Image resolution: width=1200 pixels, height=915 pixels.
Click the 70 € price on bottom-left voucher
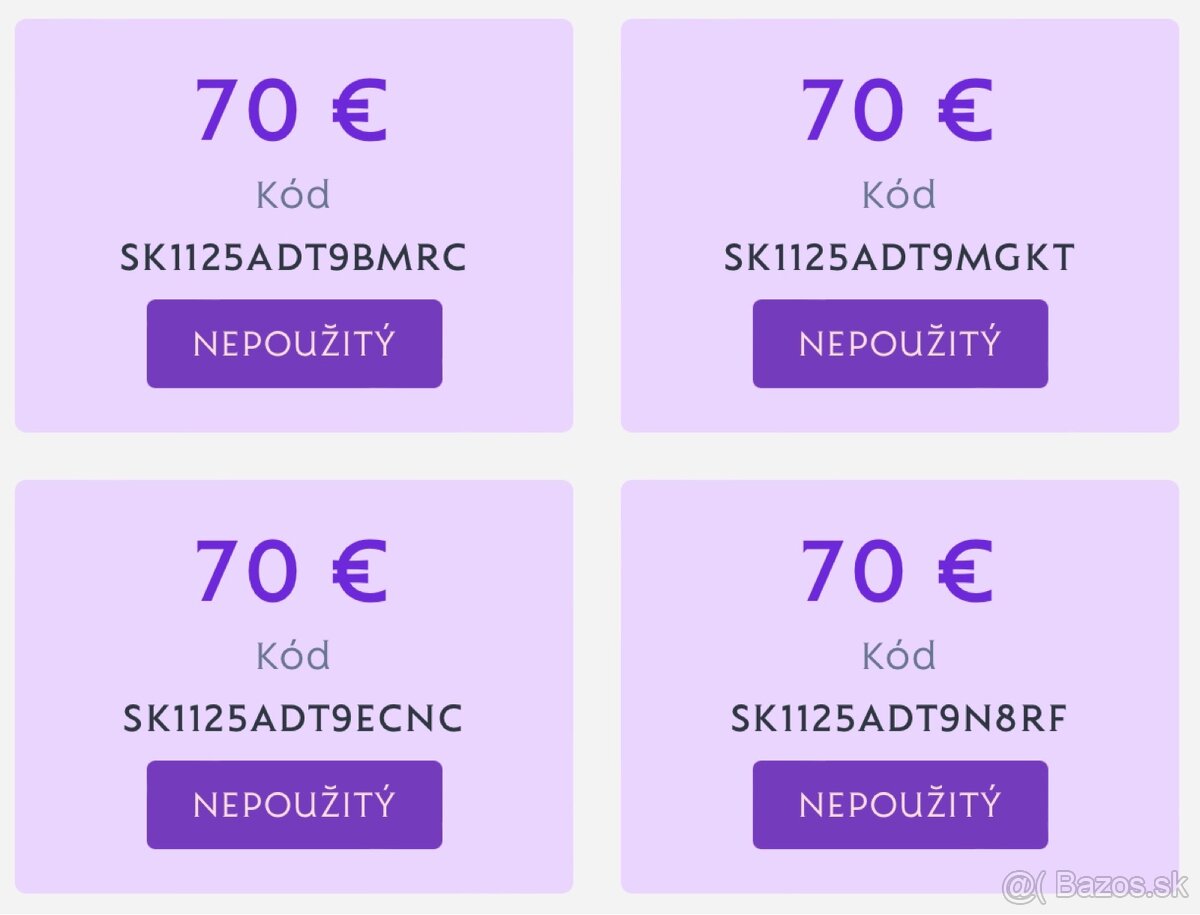294,568
